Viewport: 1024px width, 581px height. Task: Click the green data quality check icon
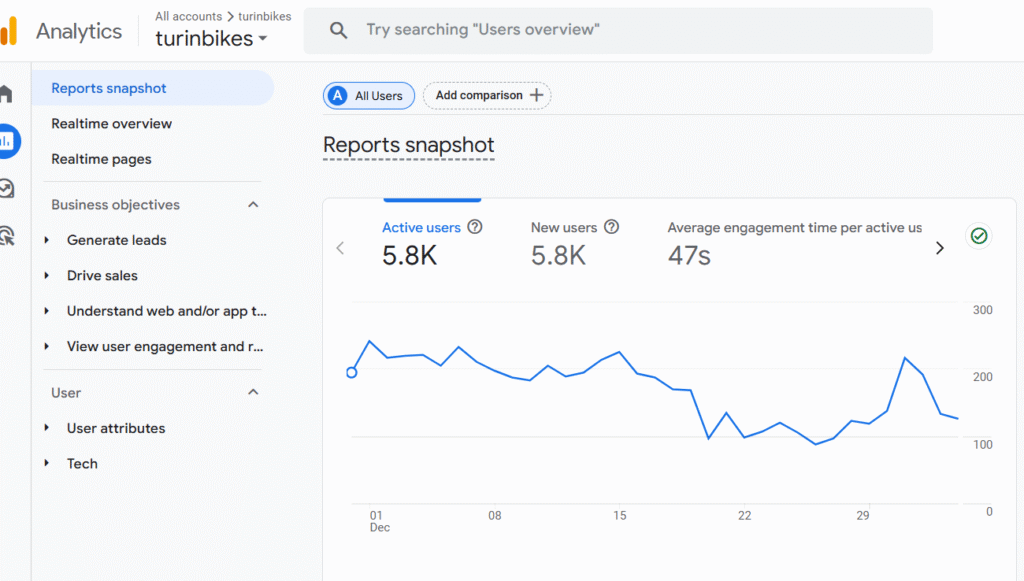tap(979, 236)
